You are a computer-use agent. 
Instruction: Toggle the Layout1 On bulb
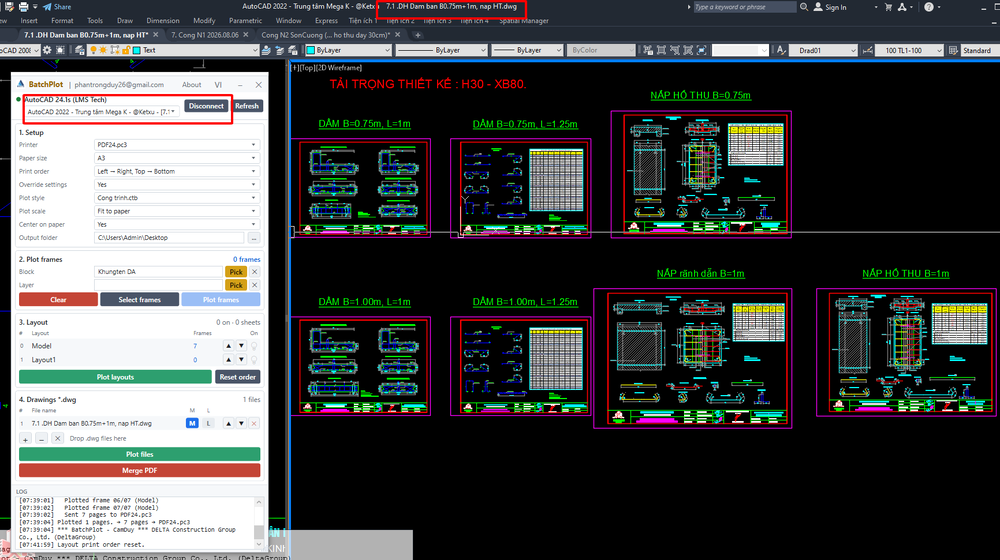tap(254, 360)
